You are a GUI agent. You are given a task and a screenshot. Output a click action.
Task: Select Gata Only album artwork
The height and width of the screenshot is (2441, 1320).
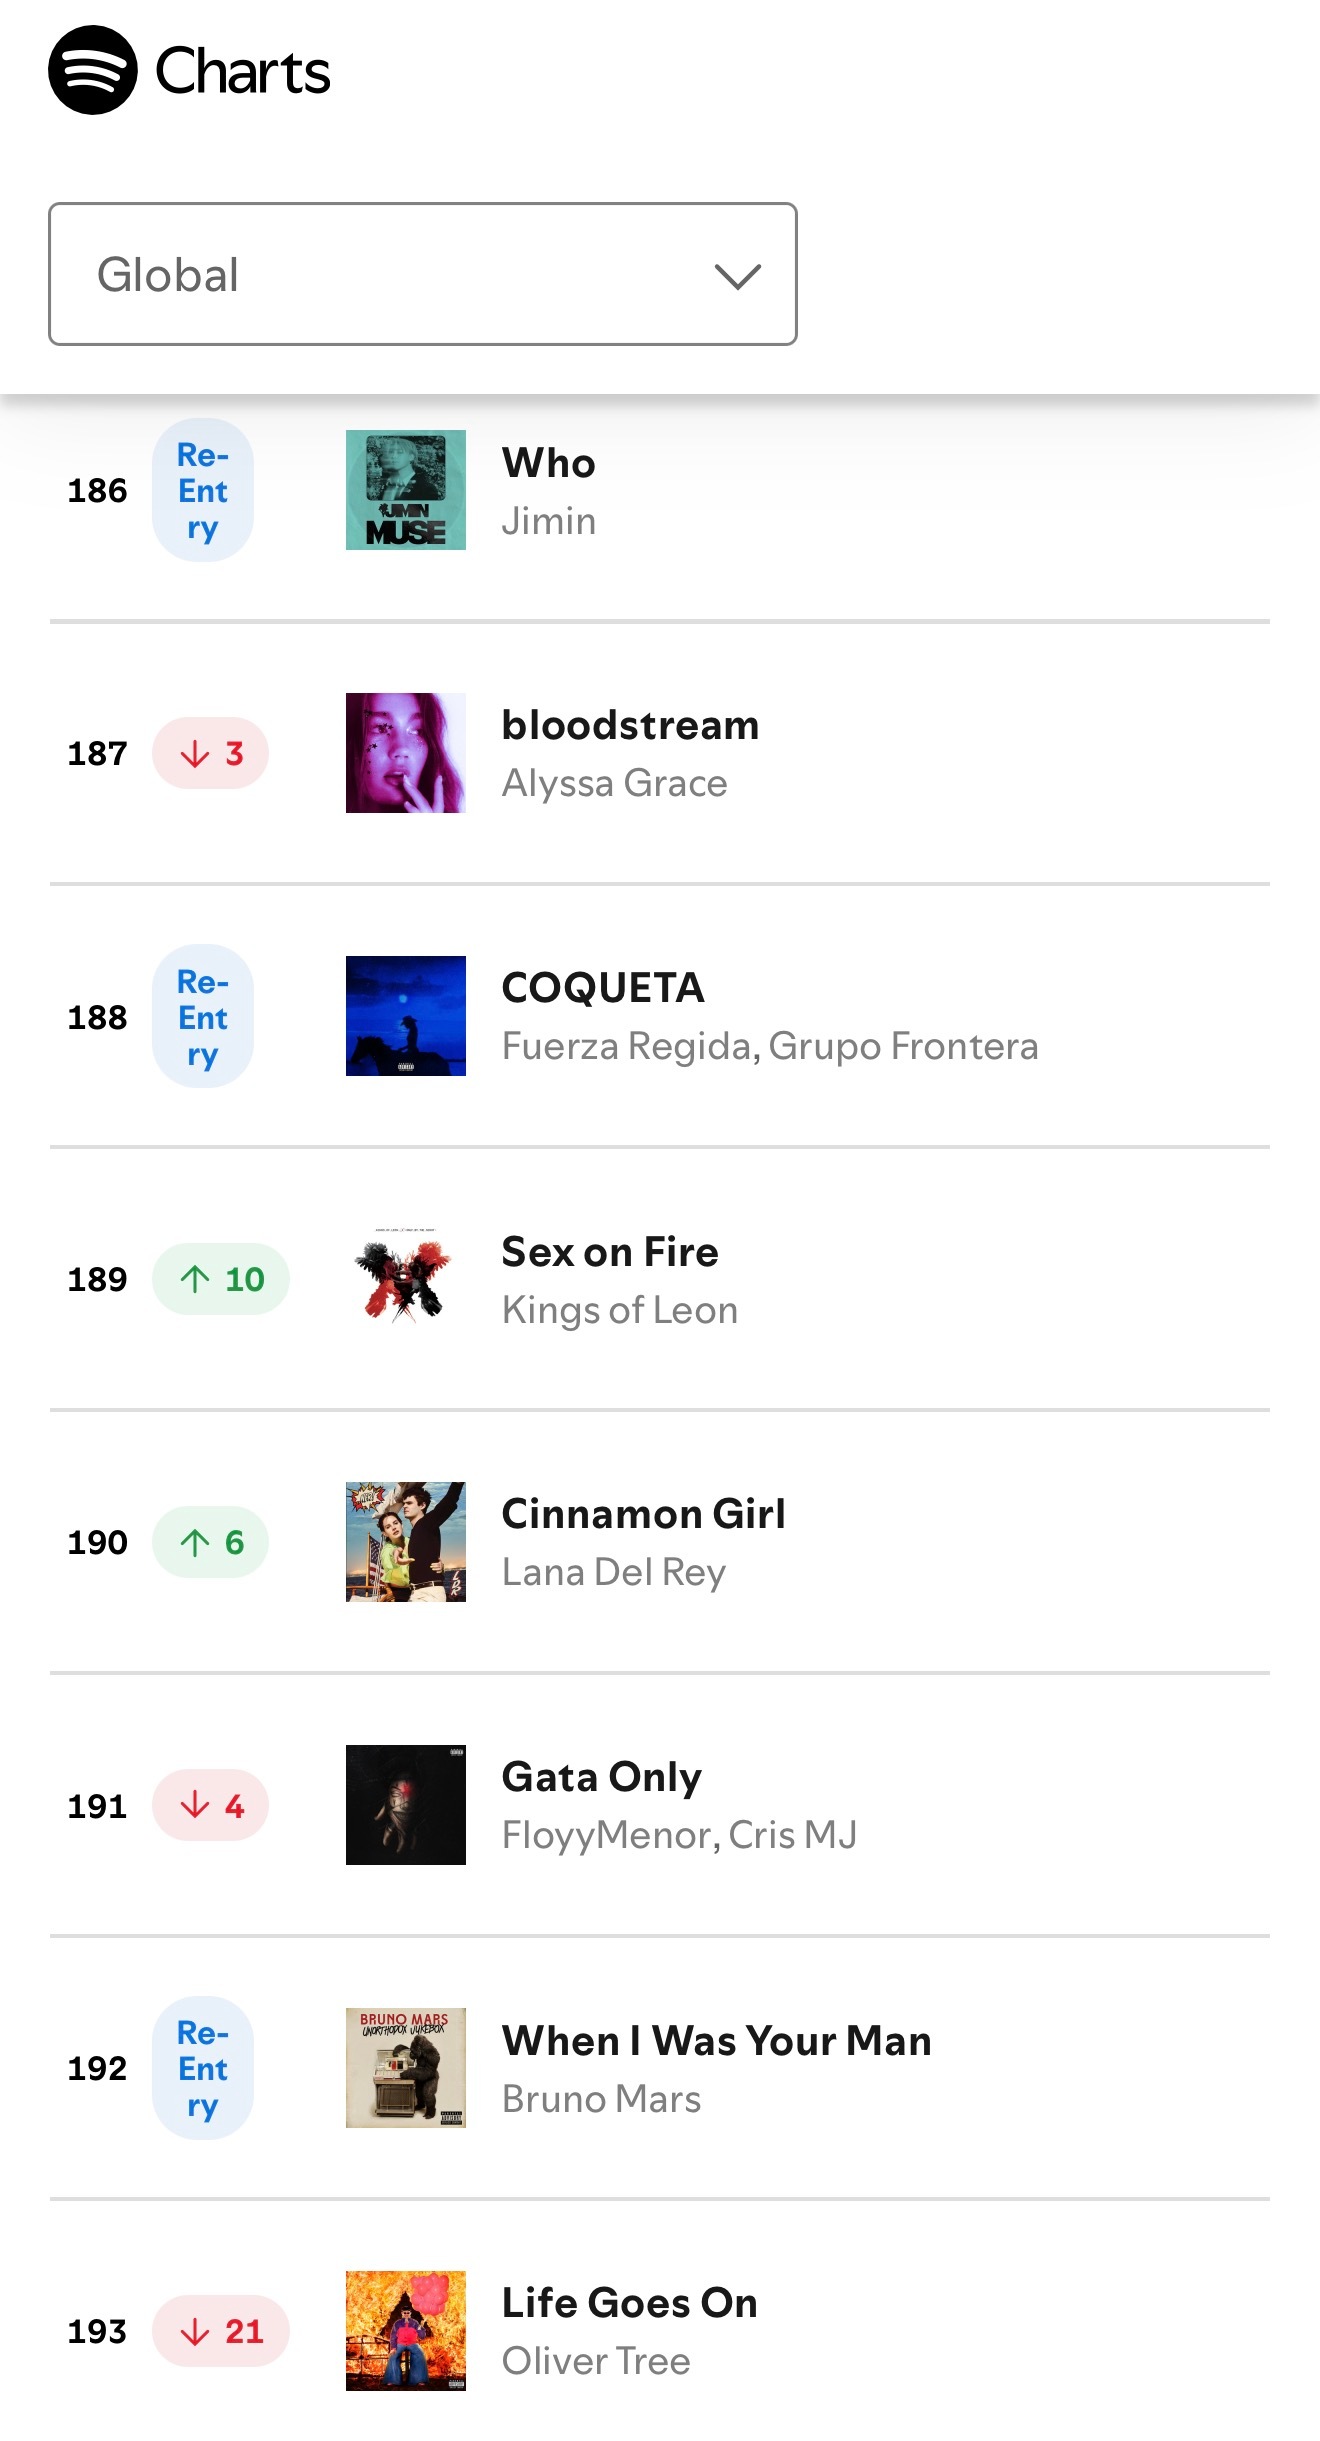406,1805
